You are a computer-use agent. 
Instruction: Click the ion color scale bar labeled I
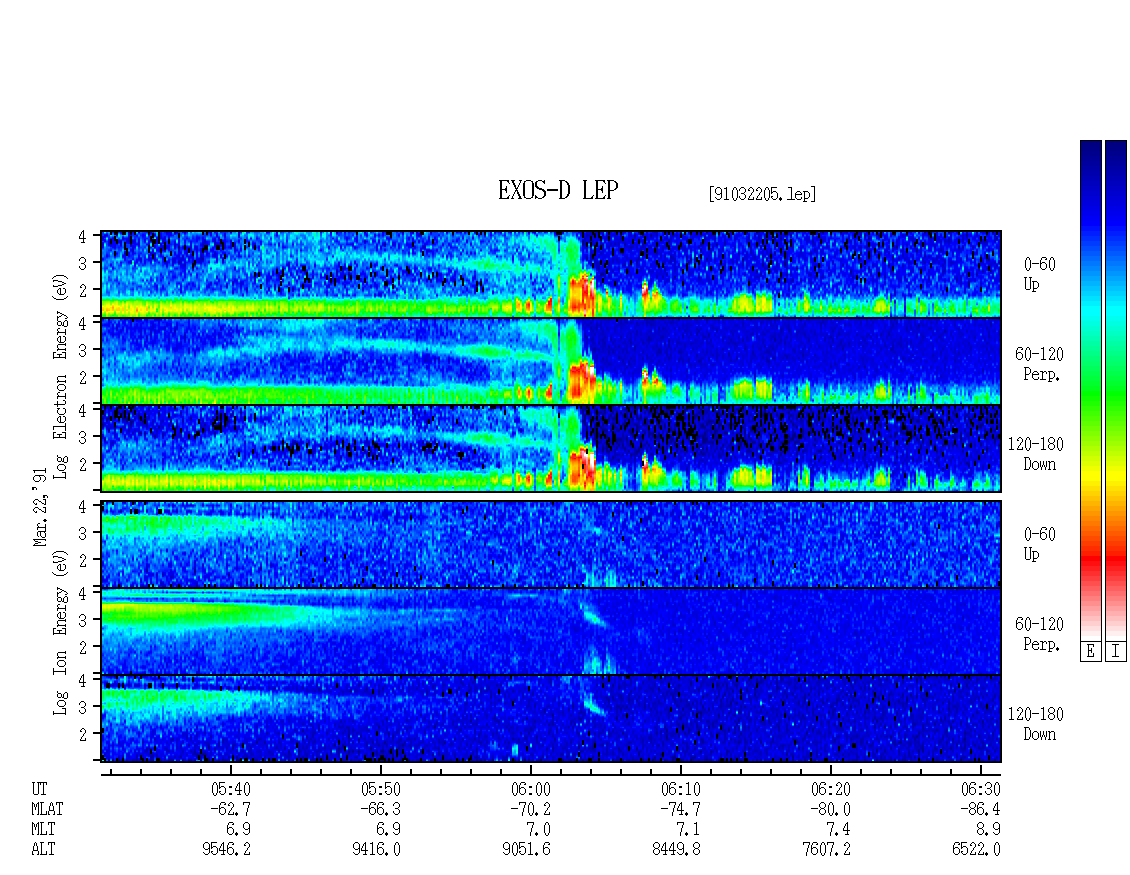(1116, 390)
